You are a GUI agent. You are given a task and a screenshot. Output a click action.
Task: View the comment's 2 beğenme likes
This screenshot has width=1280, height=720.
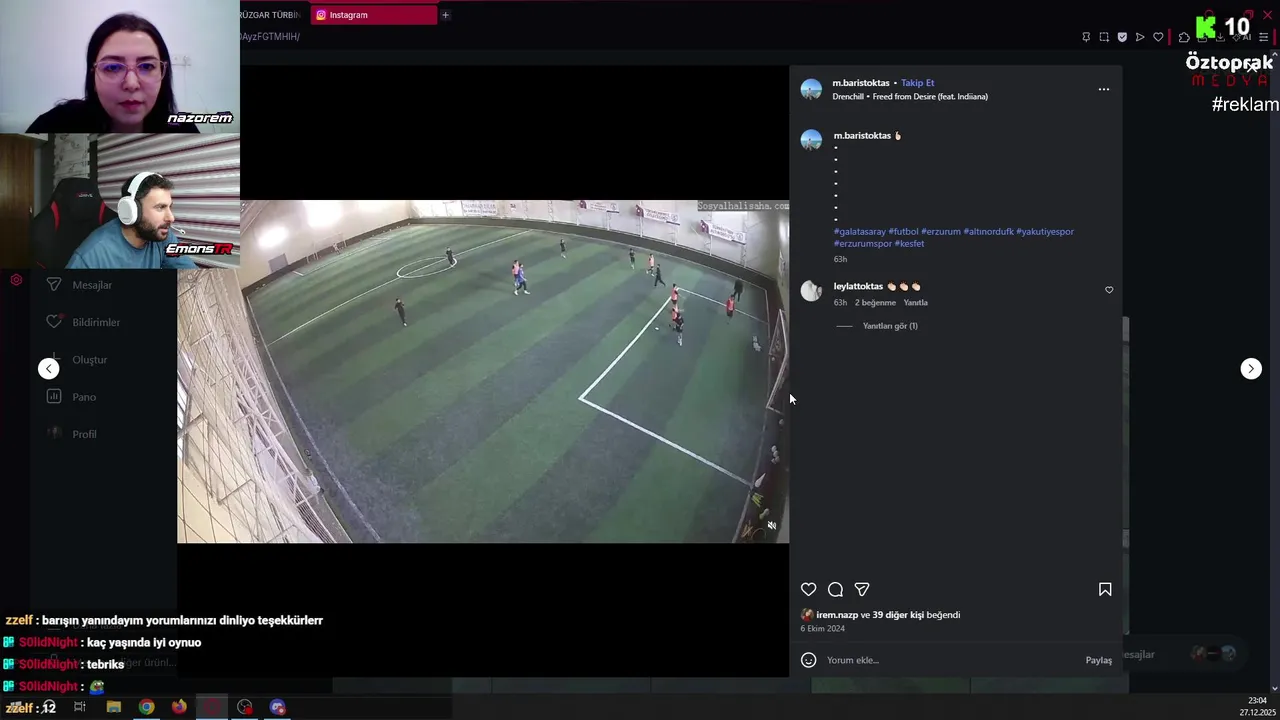pos(875,303)
